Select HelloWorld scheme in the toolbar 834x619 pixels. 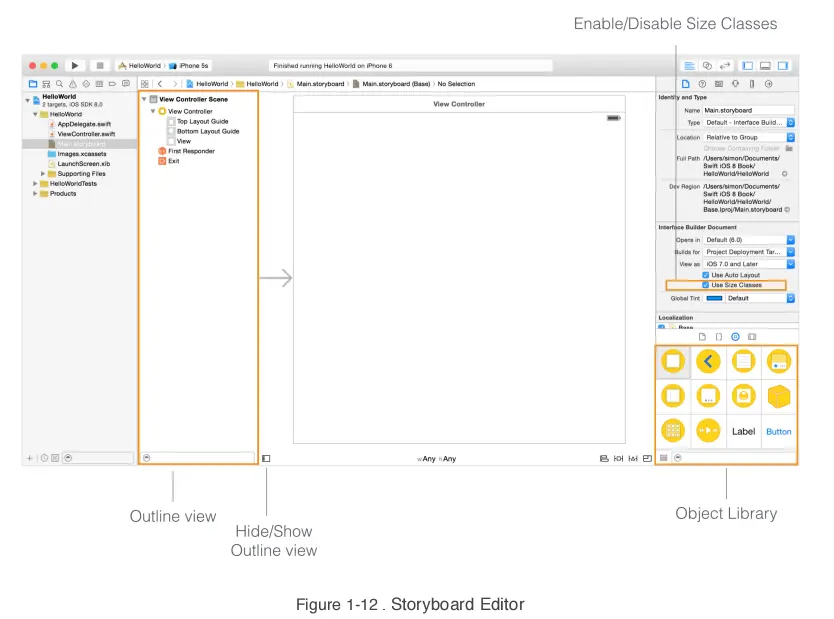coord(140,65)
